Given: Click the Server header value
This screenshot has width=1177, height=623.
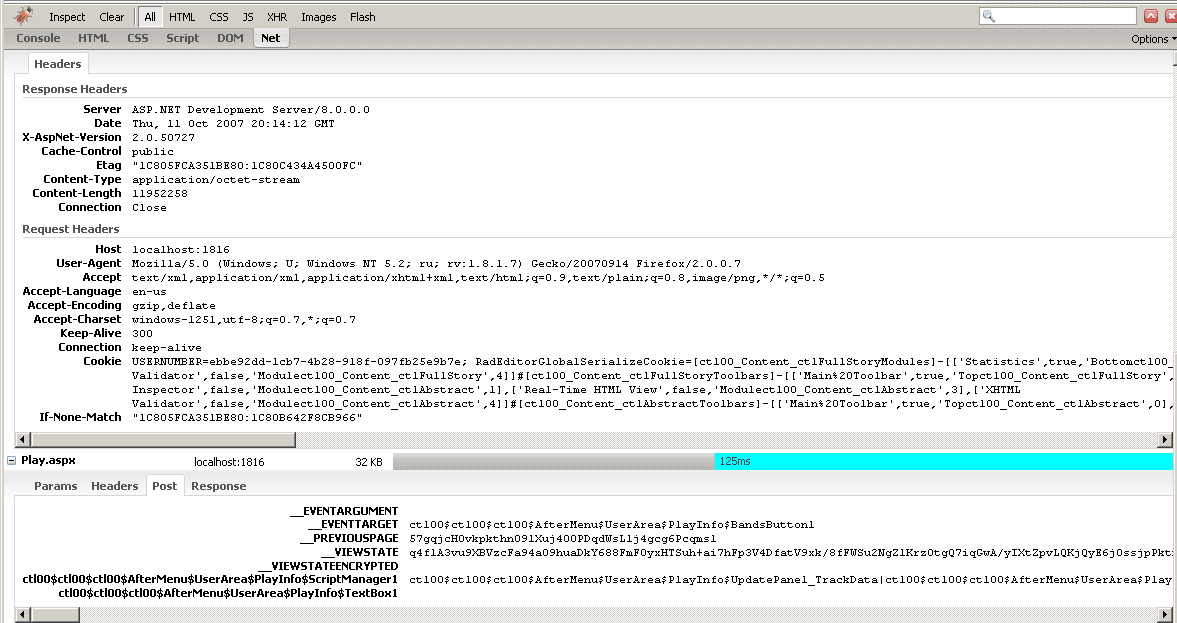Looking at the screenshot, I should (x=251, y=110).
